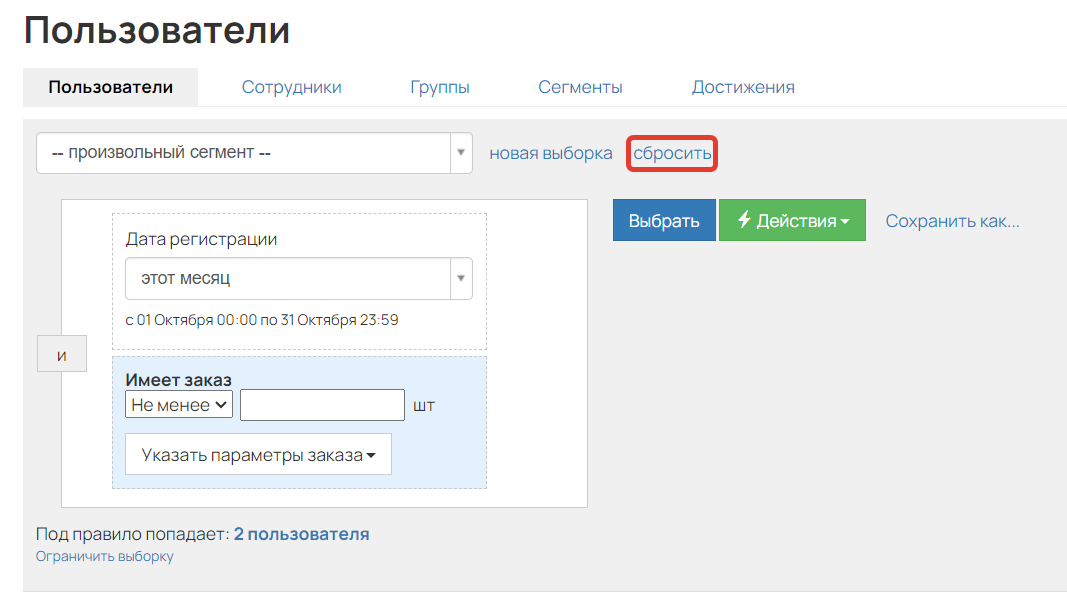
Task: Open the этот месяц date dropdown
Action: pyautogui.click(x=299, y=278)
